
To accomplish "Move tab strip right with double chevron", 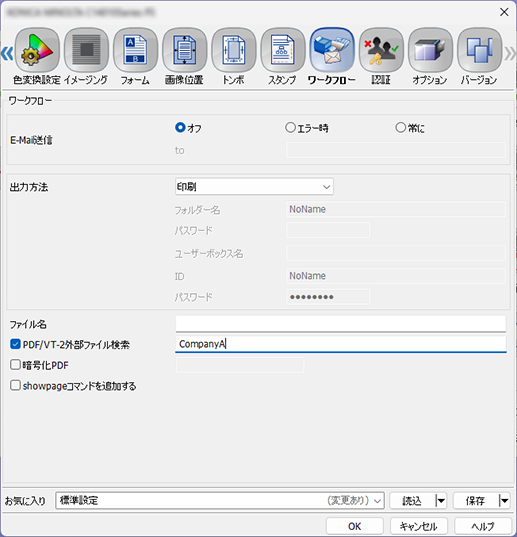I will point(510,53).
